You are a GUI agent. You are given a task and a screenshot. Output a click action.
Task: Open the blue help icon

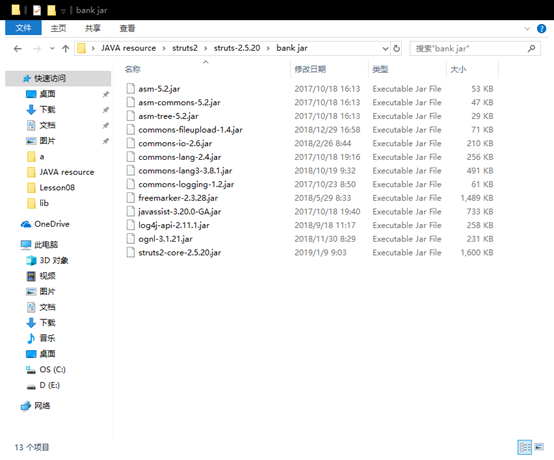pos(541,29)
